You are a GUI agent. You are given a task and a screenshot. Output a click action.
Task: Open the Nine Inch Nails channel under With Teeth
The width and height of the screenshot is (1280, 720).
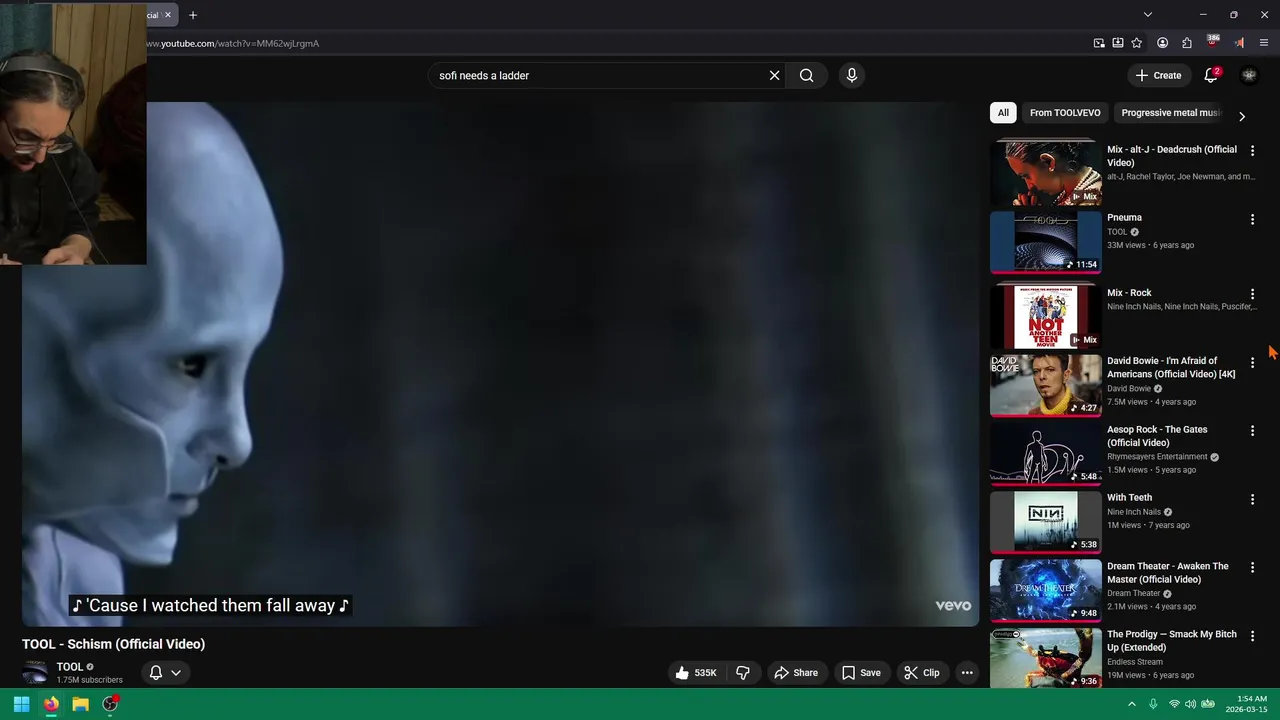1134,512
